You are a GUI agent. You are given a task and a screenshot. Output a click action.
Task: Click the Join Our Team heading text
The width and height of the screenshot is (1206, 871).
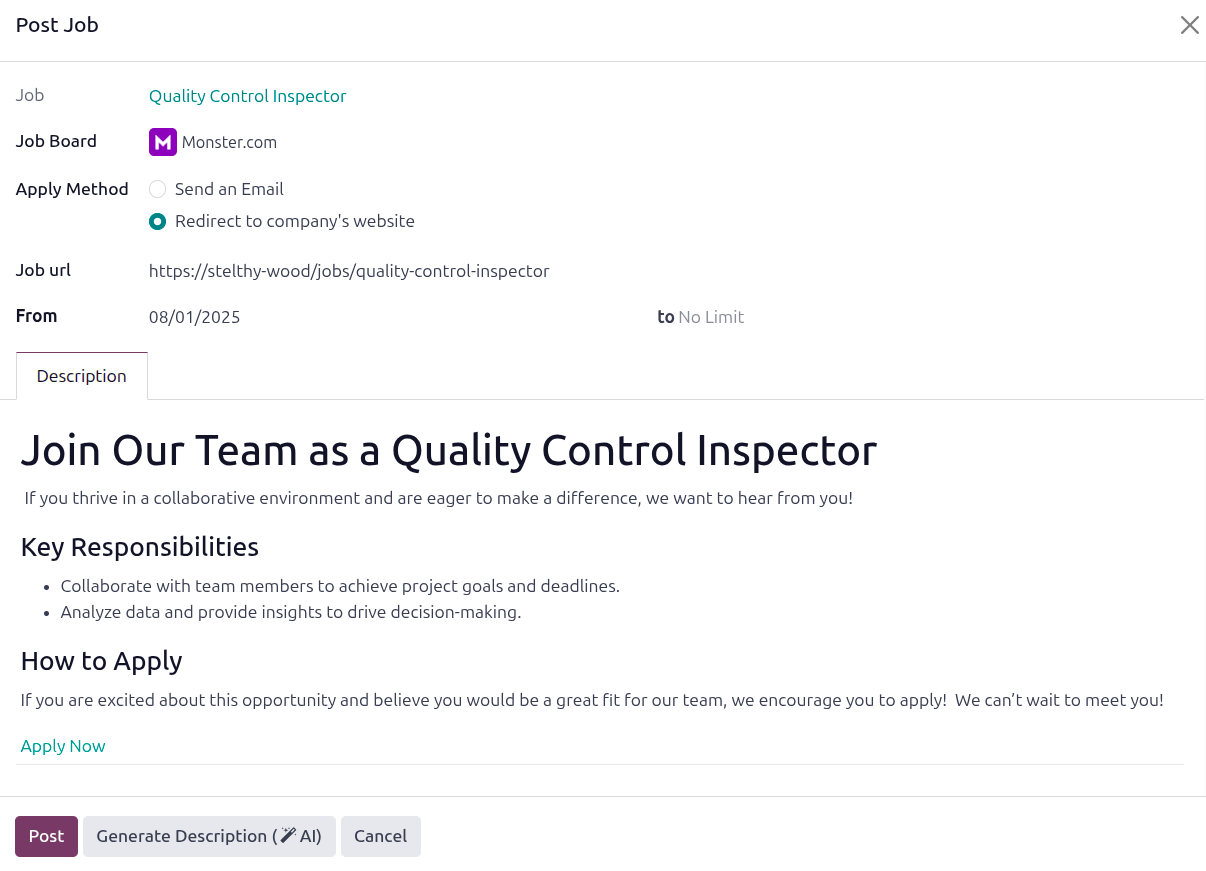448,450
